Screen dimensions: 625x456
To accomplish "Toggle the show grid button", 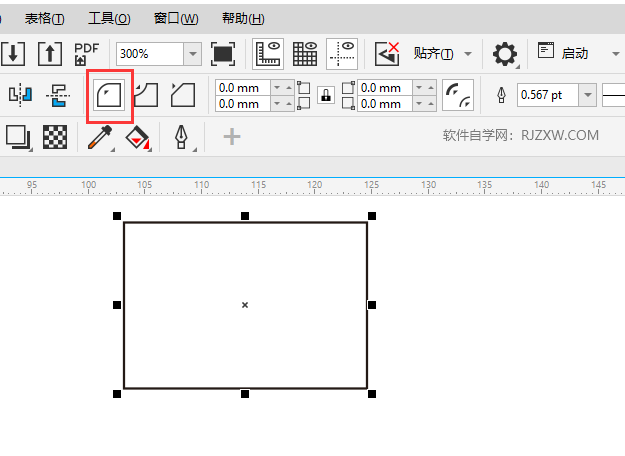I will click(305, 54).
